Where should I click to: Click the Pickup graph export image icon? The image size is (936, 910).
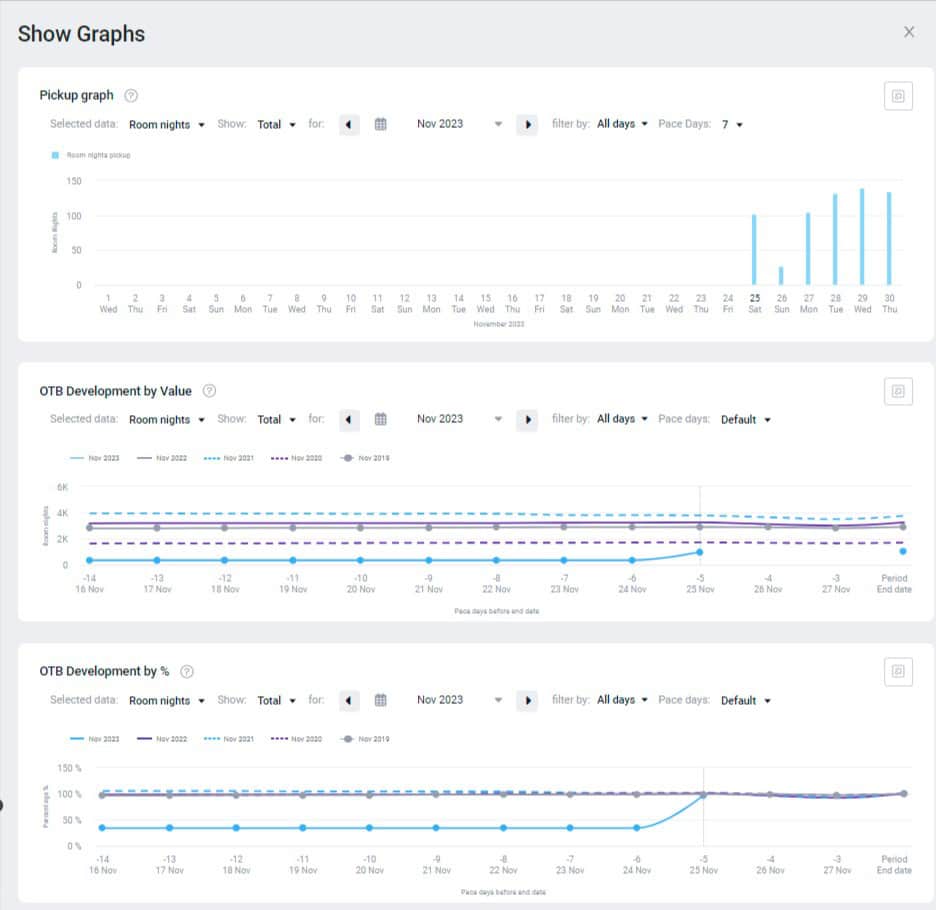tap(898, 96)
